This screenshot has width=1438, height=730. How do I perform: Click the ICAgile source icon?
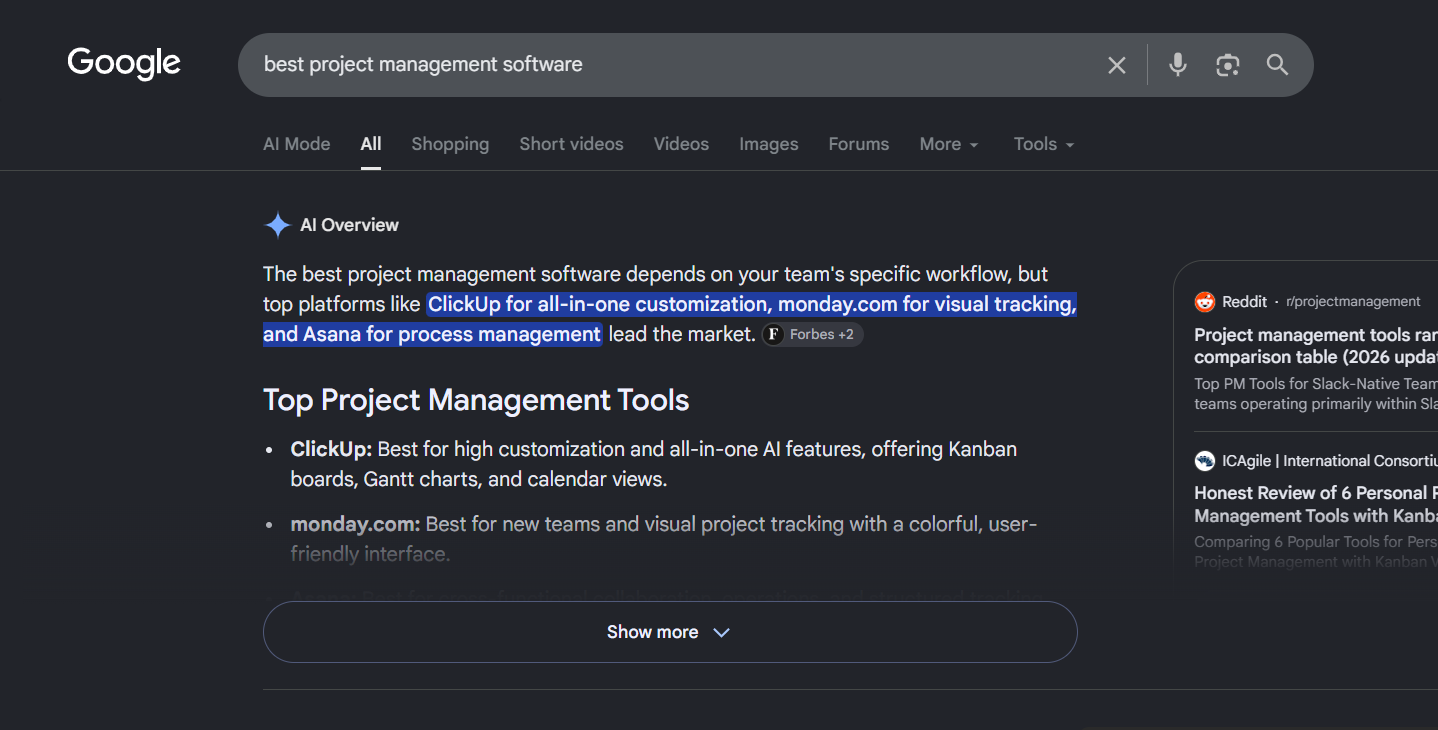click(1205, 461)
